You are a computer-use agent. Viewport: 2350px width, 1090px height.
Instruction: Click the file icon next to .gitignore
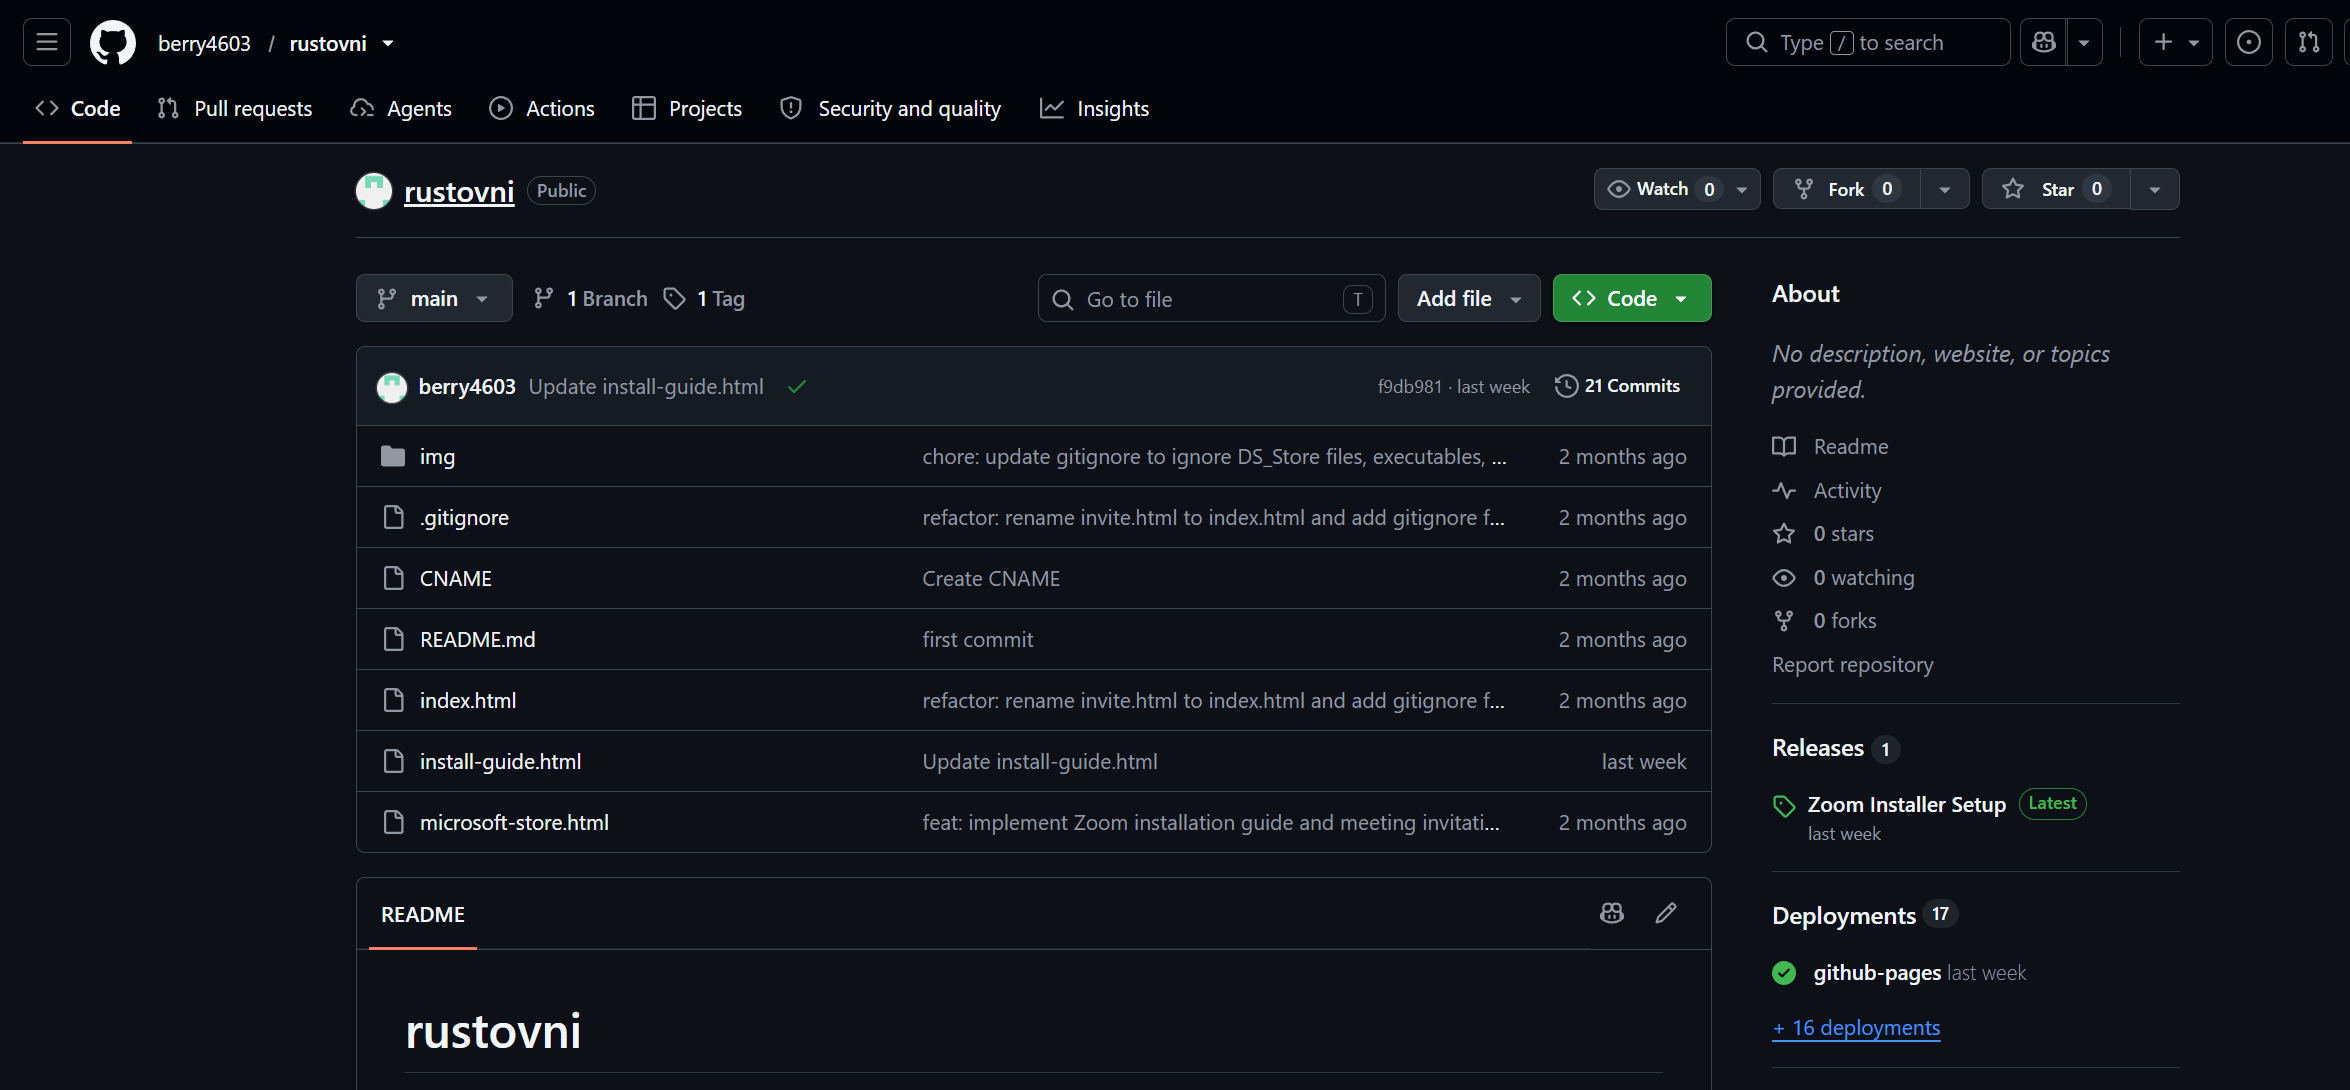click(393, 518)
